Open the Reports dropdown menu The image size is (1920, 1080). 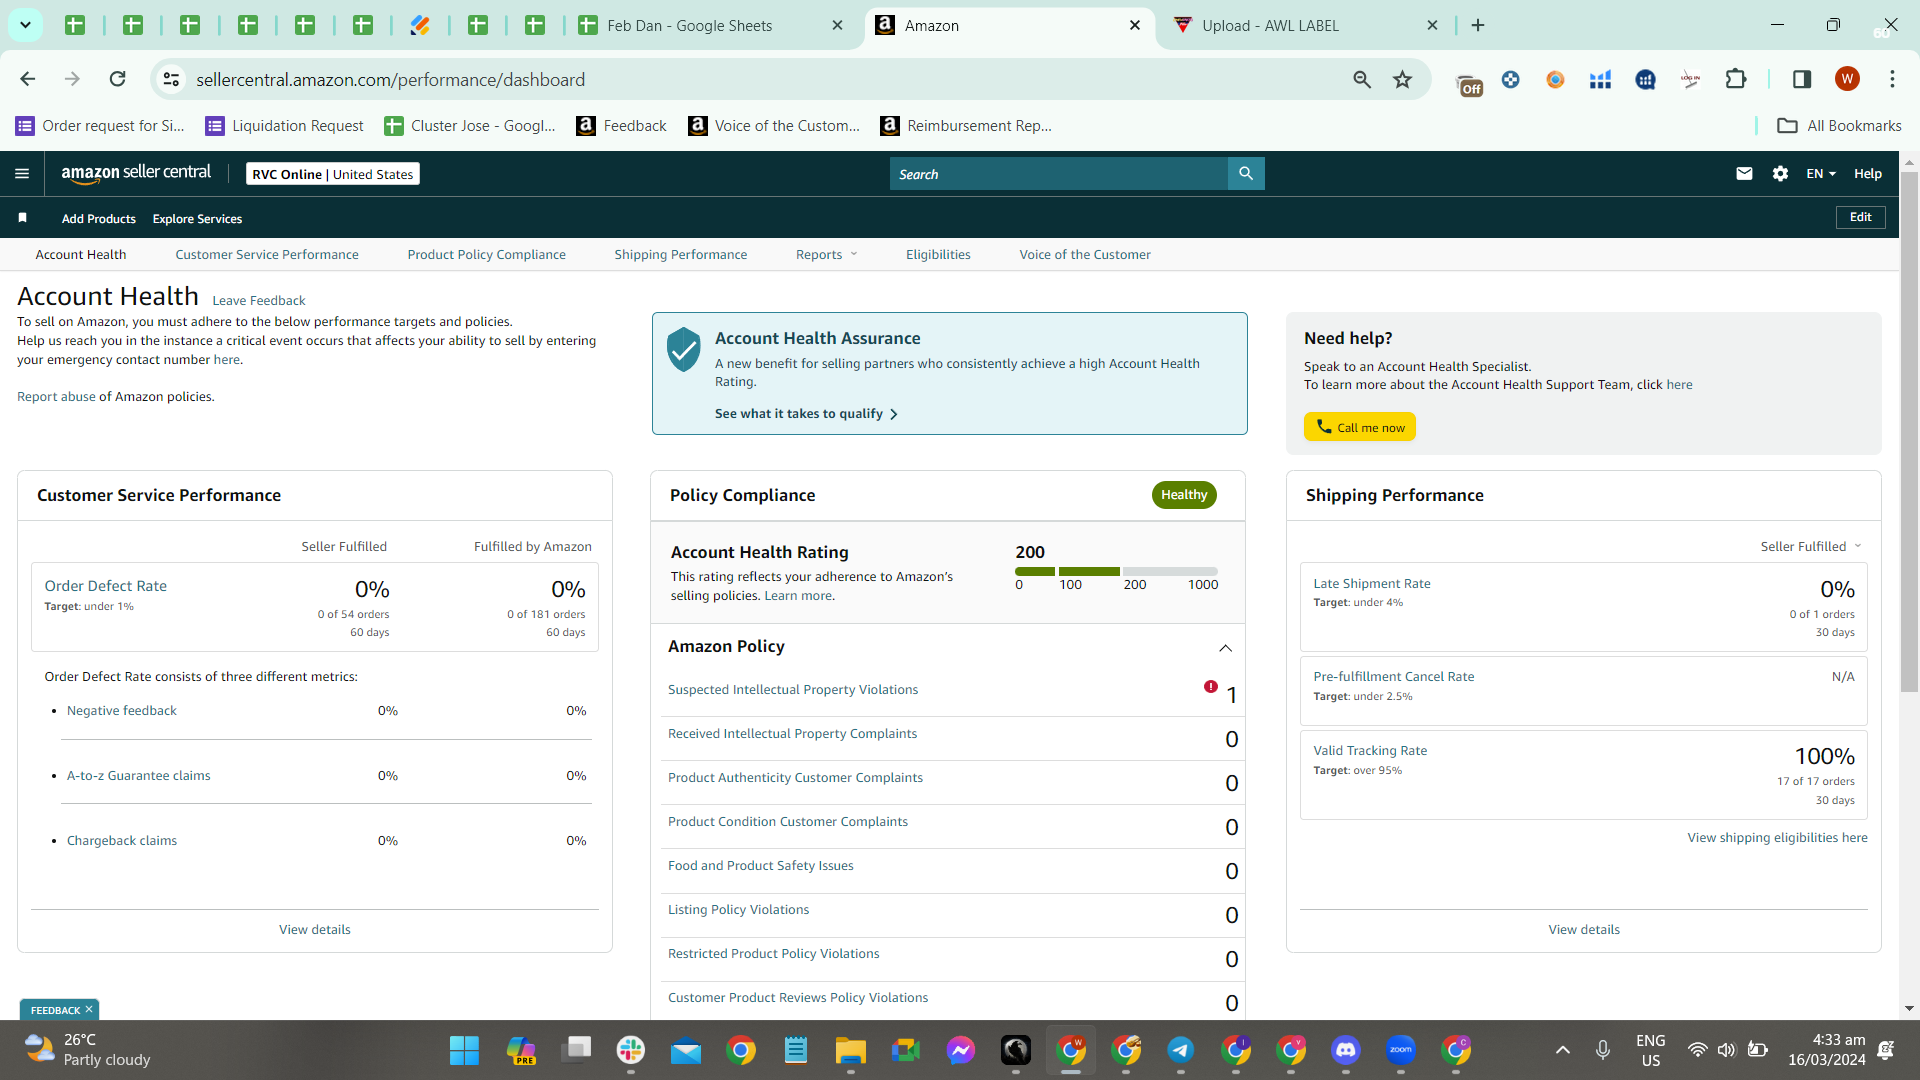[827, 255]
